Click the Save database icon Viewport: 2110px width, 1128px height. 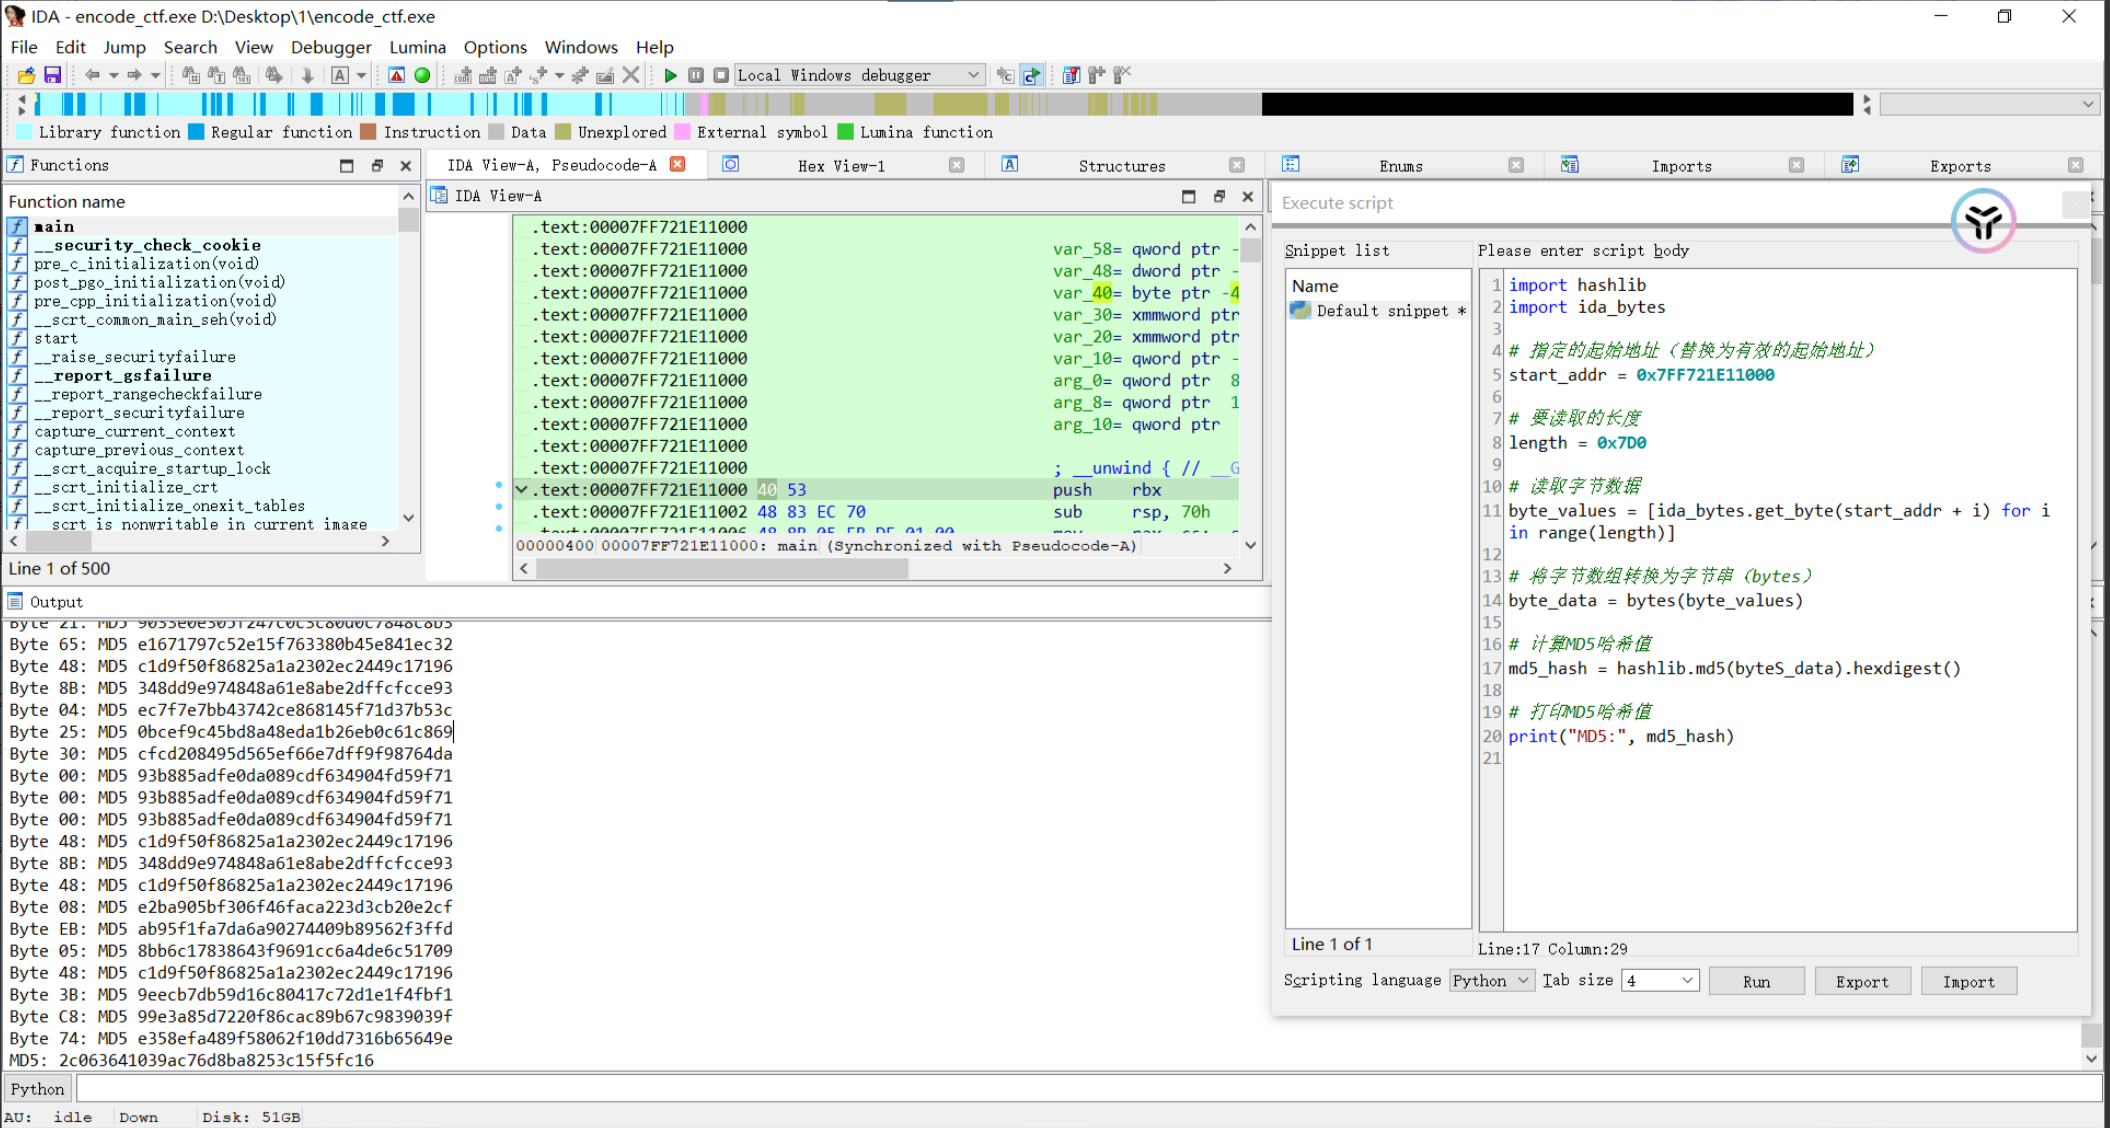(x=53, y=75)
